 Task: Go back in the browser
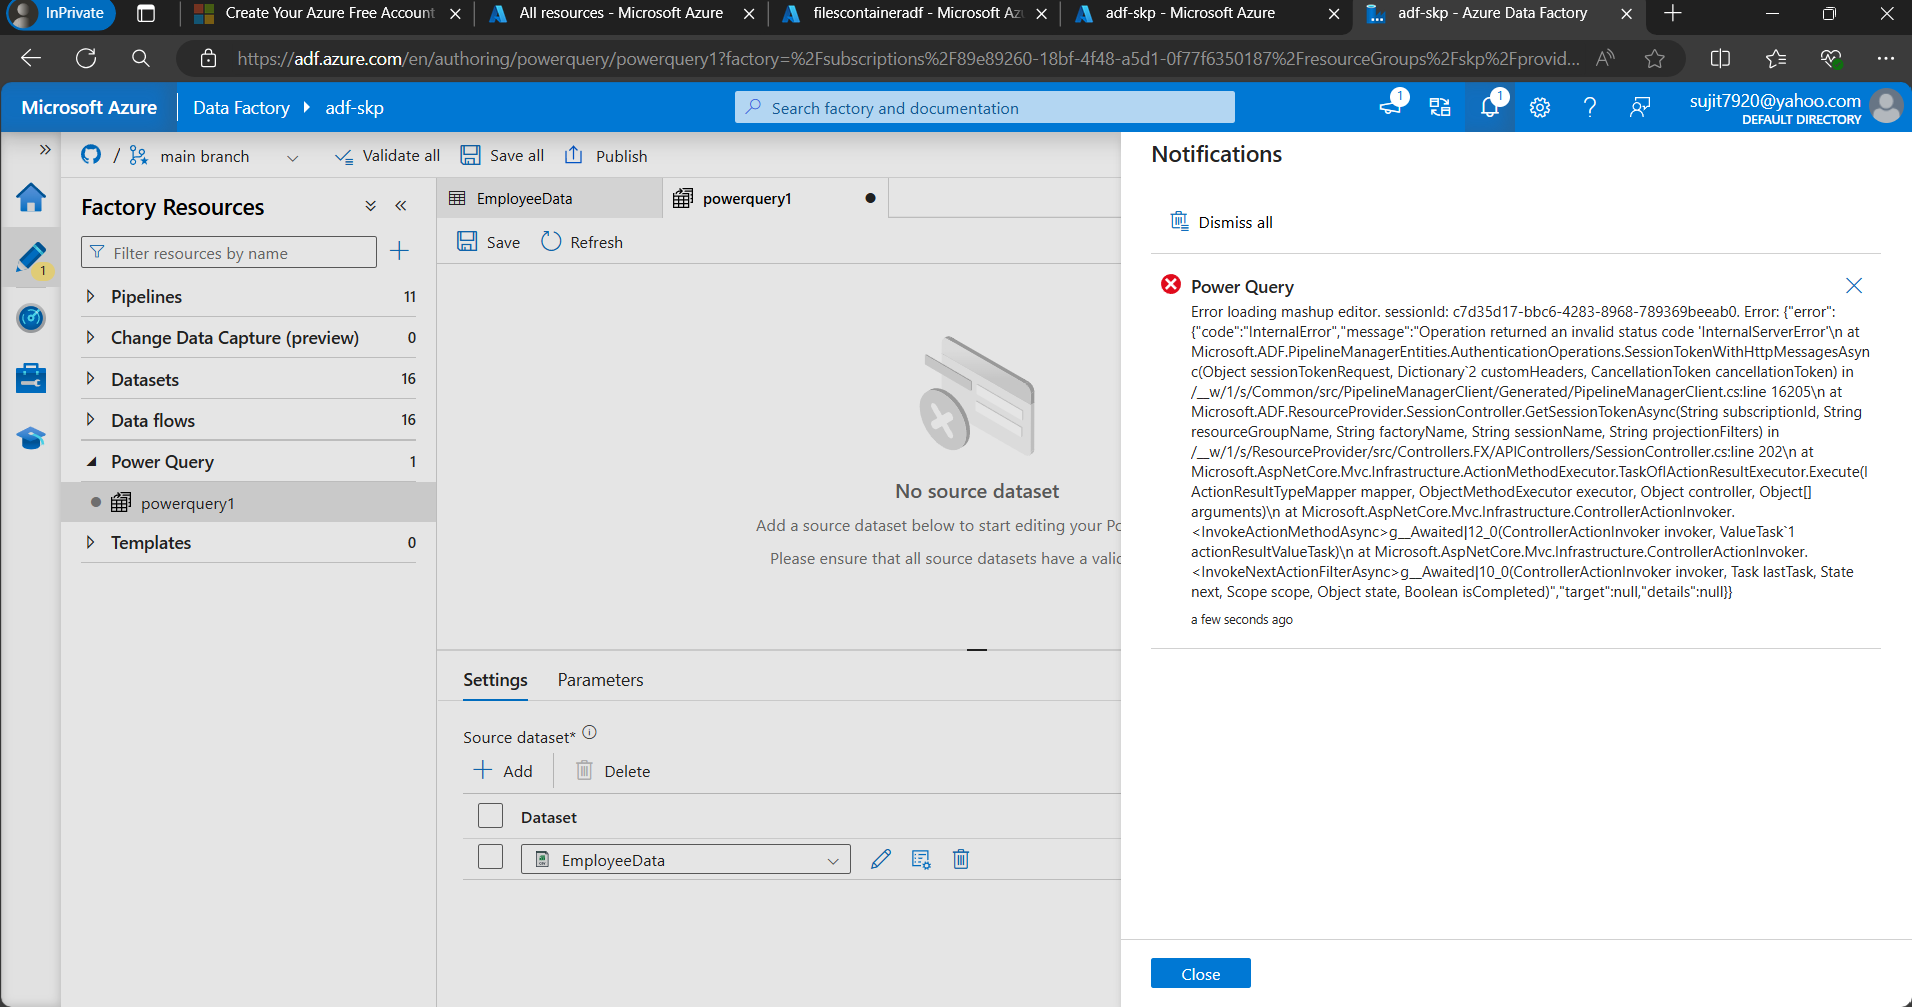31,58
